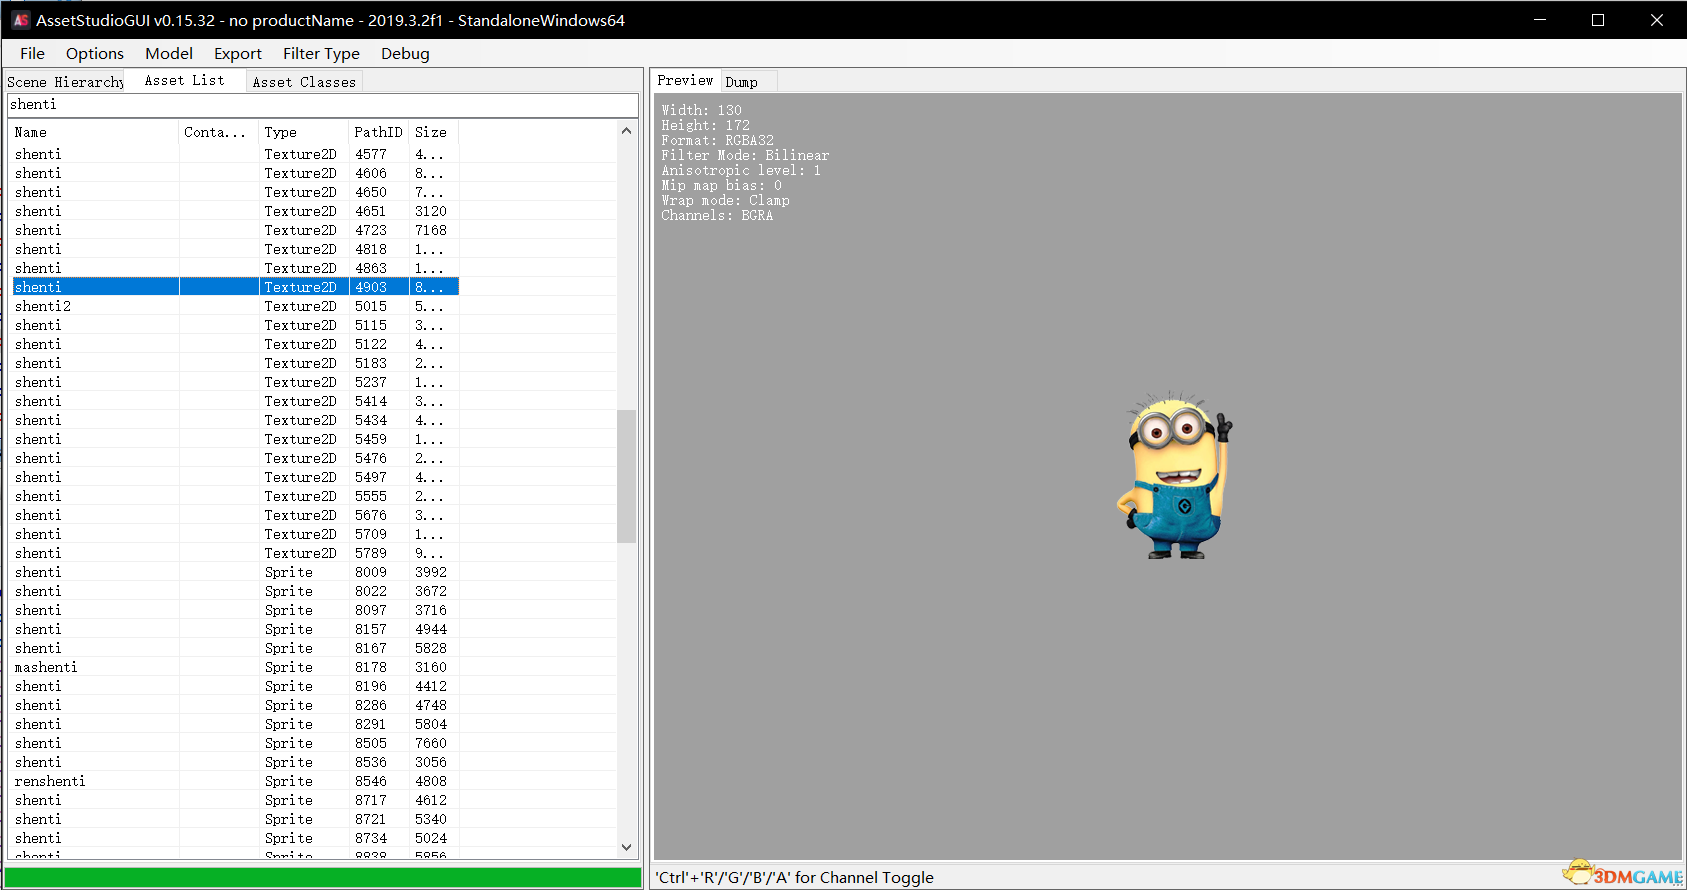Select the Sprite row with PathID 8157
Screen dimensions: 1687x890
[x=235, y=629]
